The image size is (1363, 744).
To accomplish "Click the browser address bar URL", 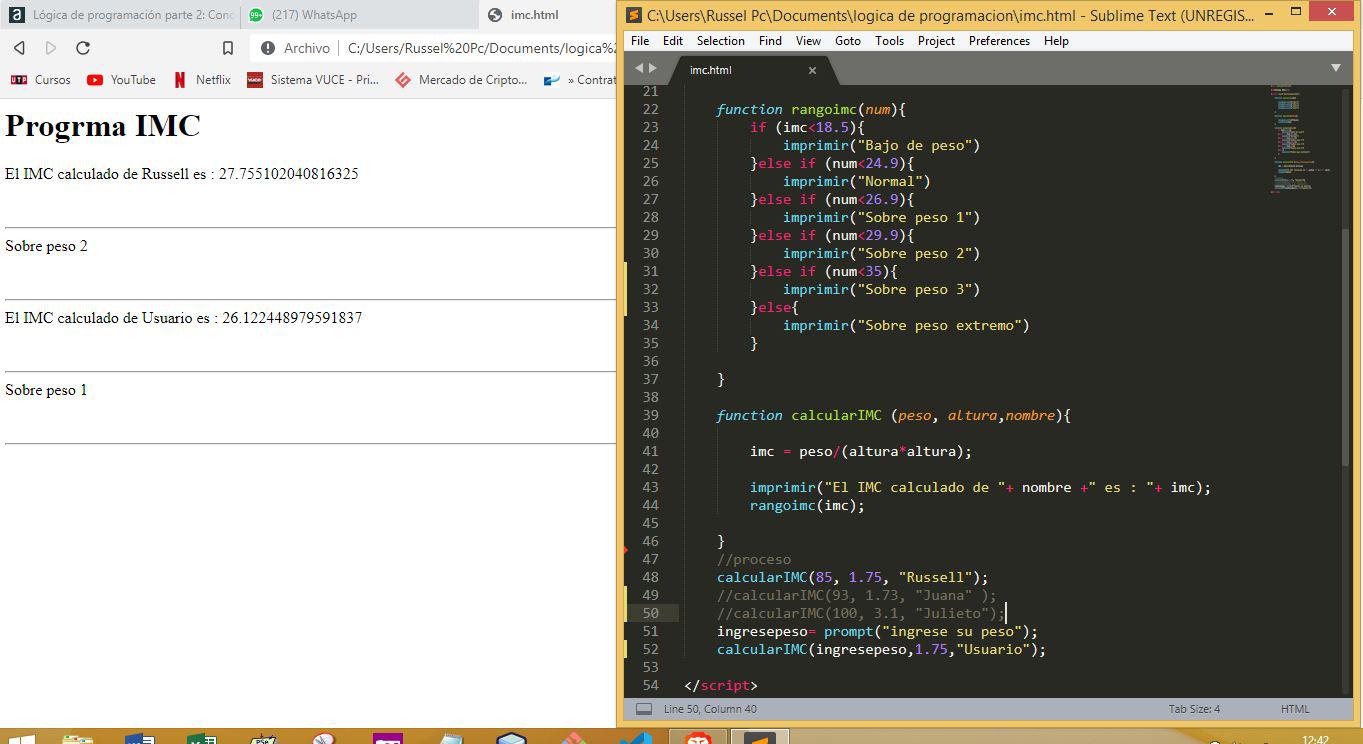I will pyautogui.click(x=481, y=48).
